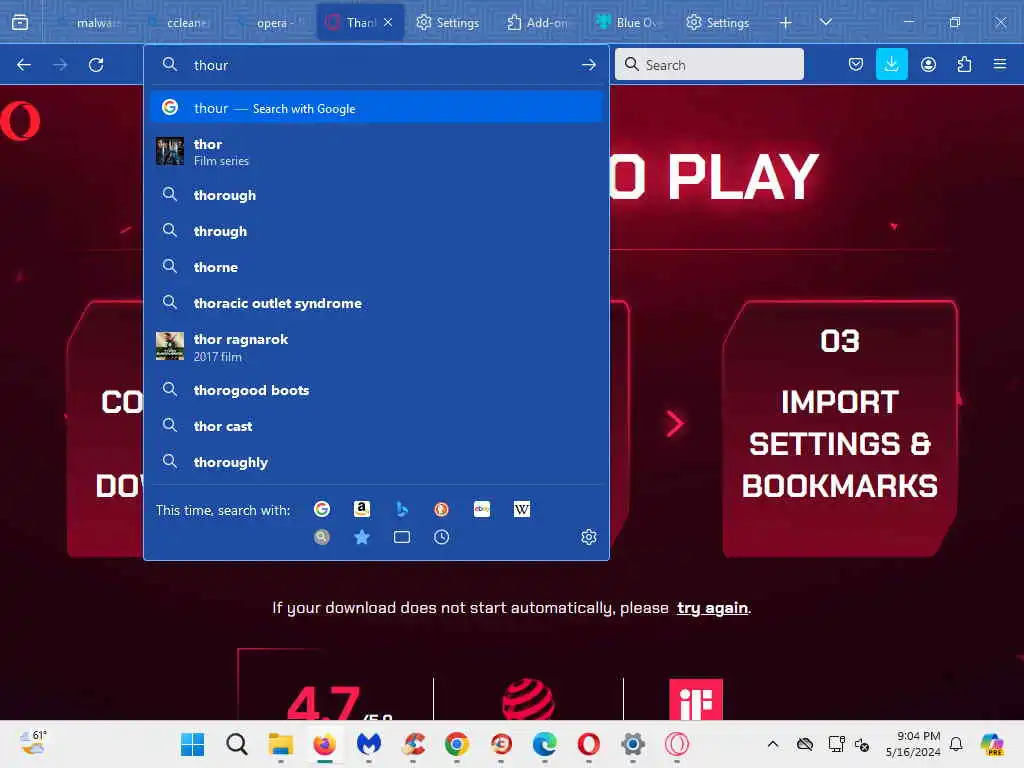
Task: Select the thorough suggestion
Action: (x=376, y=195)
